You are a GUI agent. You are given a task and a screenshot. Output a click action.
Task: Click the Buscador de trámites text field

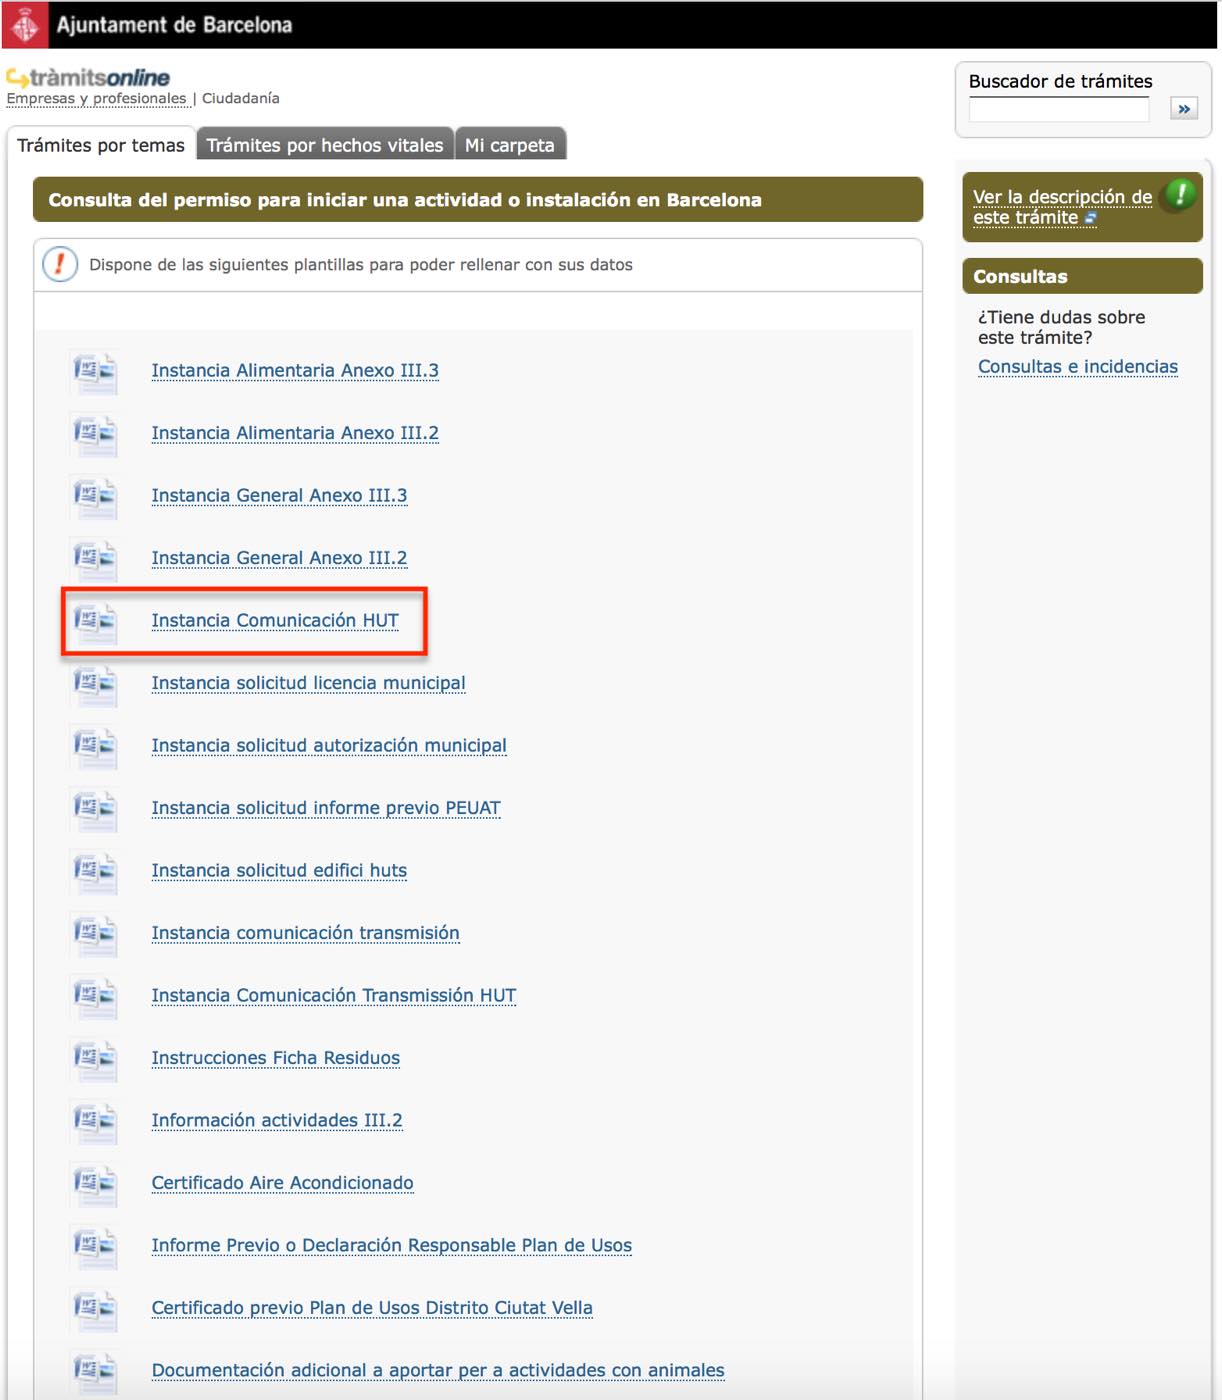pyautogui.click(x=1059, y=109)
